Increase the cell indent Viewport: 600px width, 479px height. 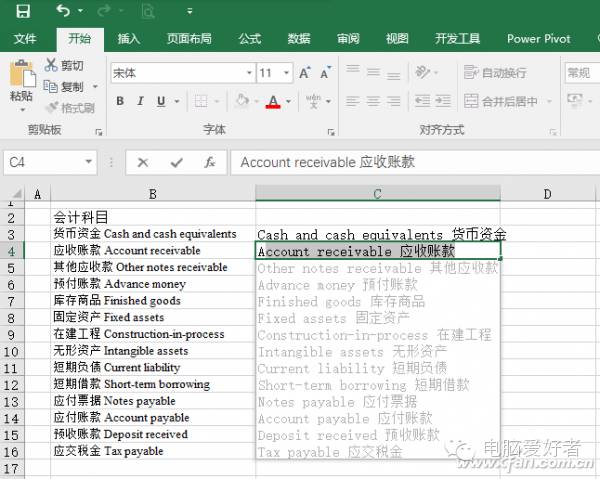click(x=443, y=101)
